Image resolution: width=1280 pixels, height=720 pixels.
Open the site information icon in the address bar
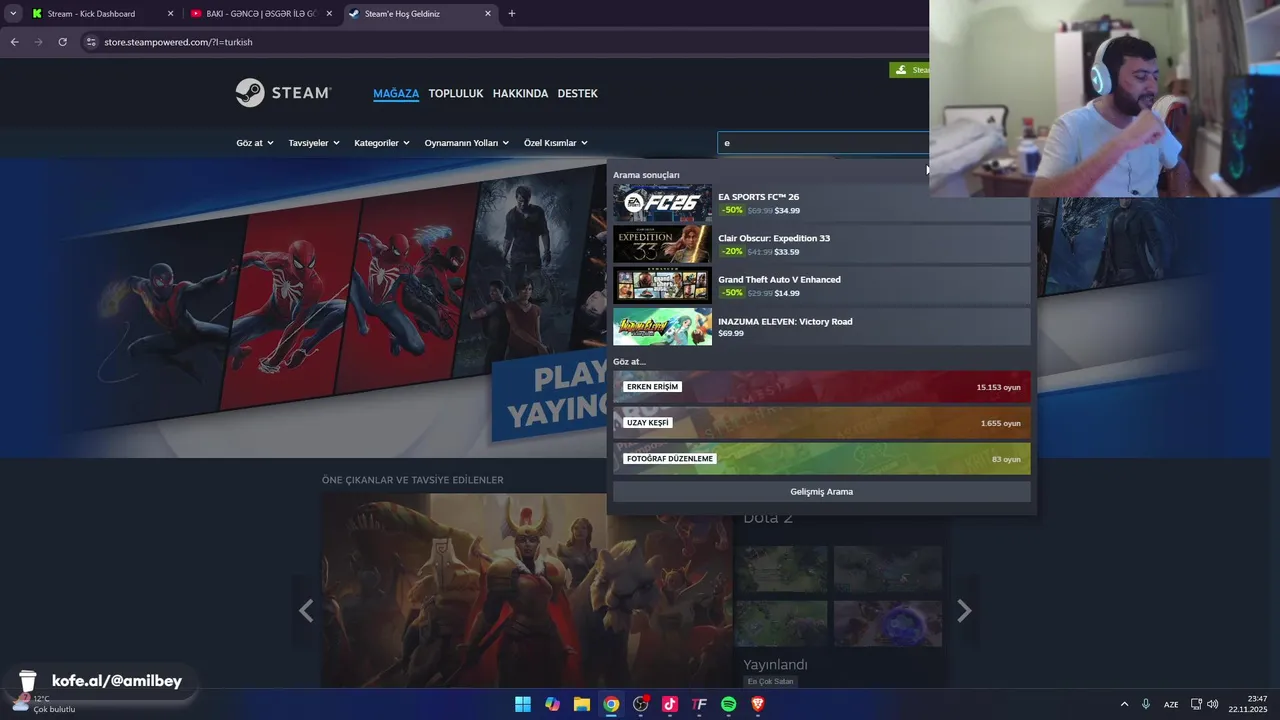coord(91,42)
